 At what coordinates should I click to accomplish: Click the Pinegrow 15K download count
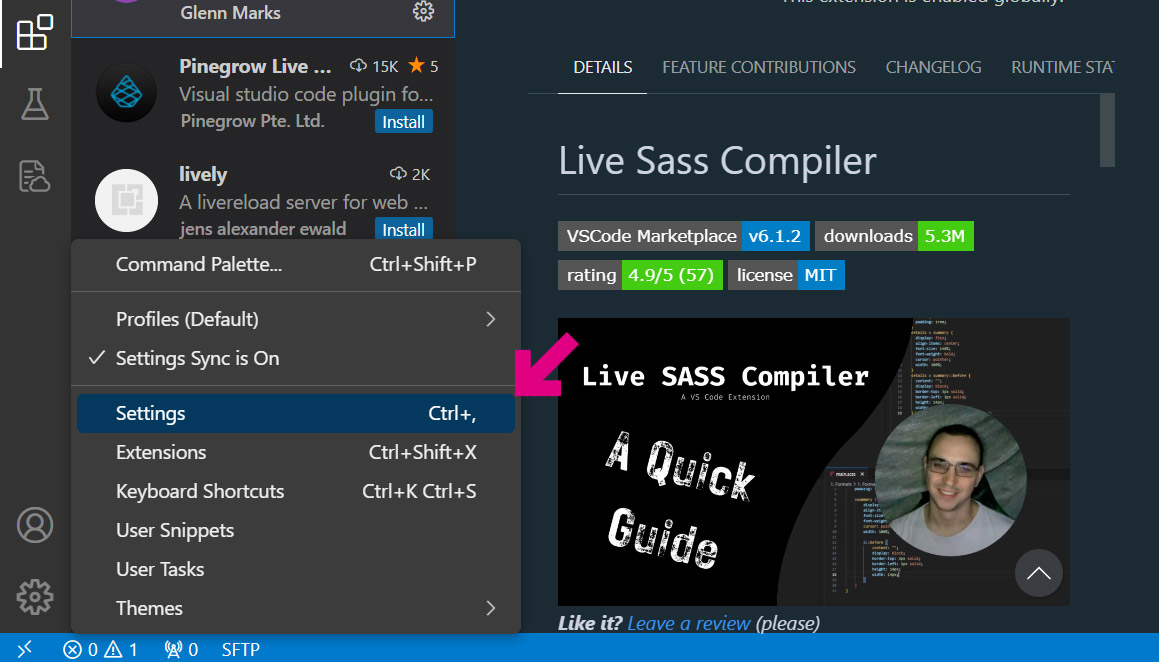374,66
